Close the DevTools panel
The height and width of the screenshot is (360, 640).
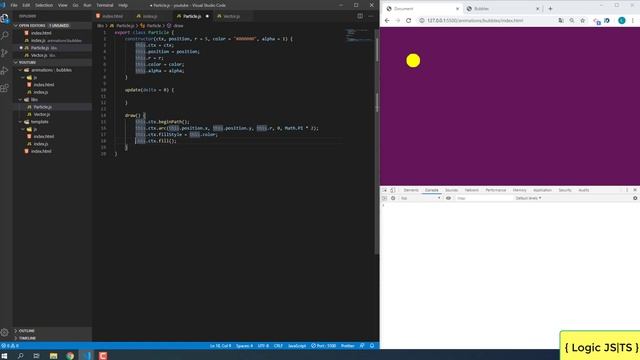point(635,190)
